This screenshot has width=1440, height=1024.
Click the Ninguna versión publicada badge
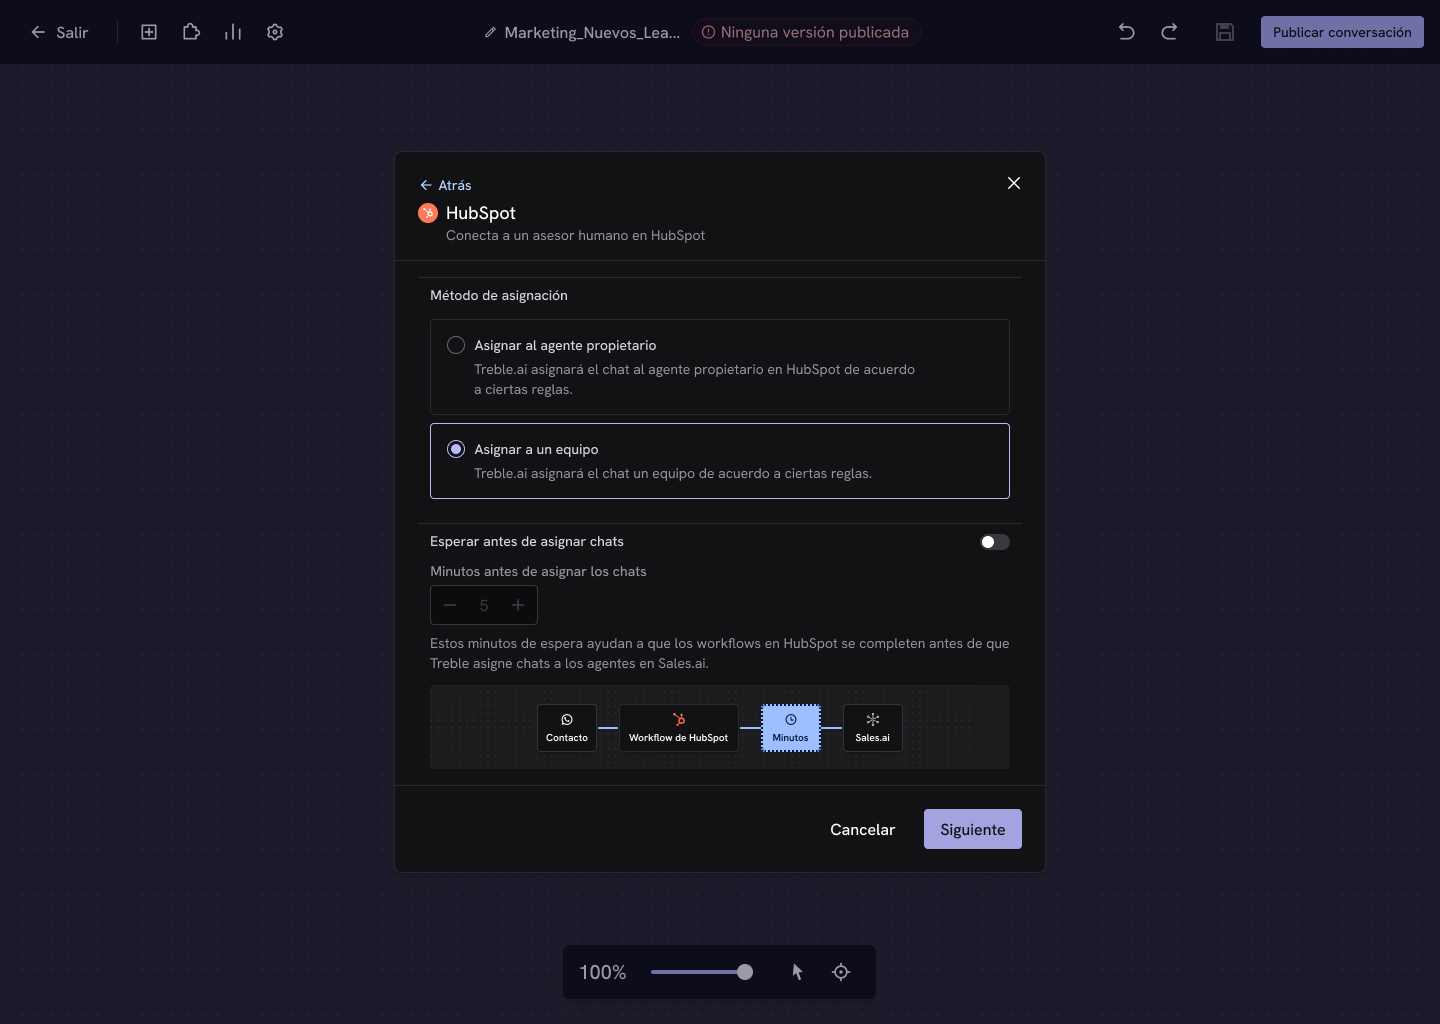pos(806,32)
